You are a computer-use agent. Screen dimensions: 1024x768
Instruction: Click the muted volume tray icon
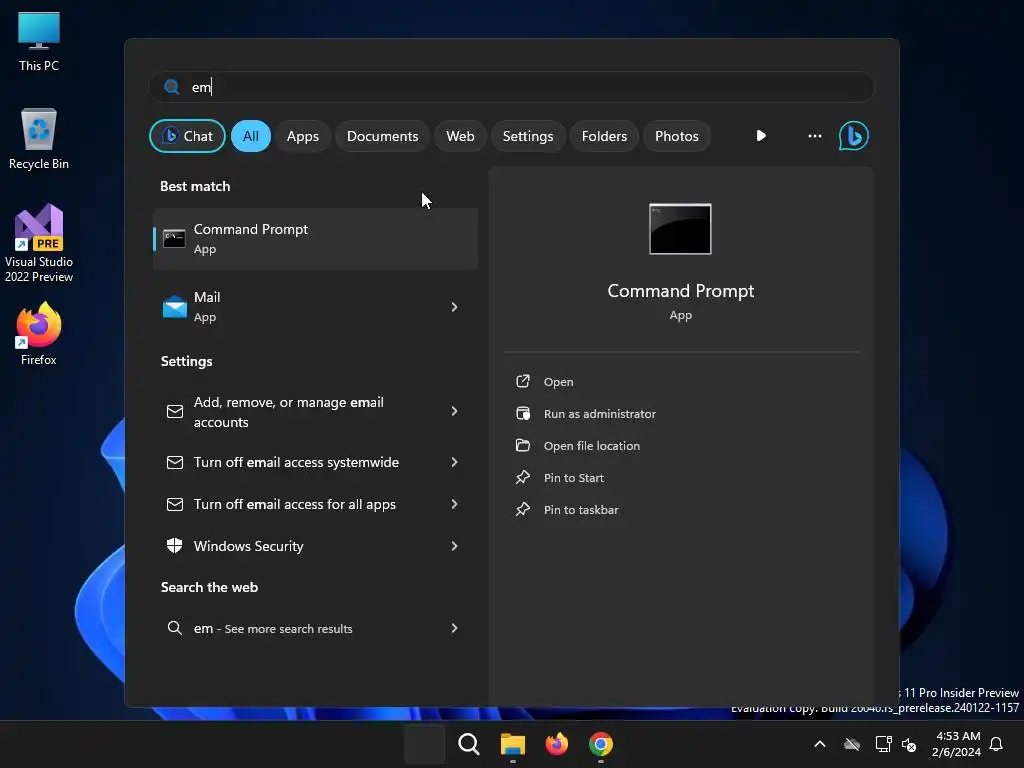(908, 744)
